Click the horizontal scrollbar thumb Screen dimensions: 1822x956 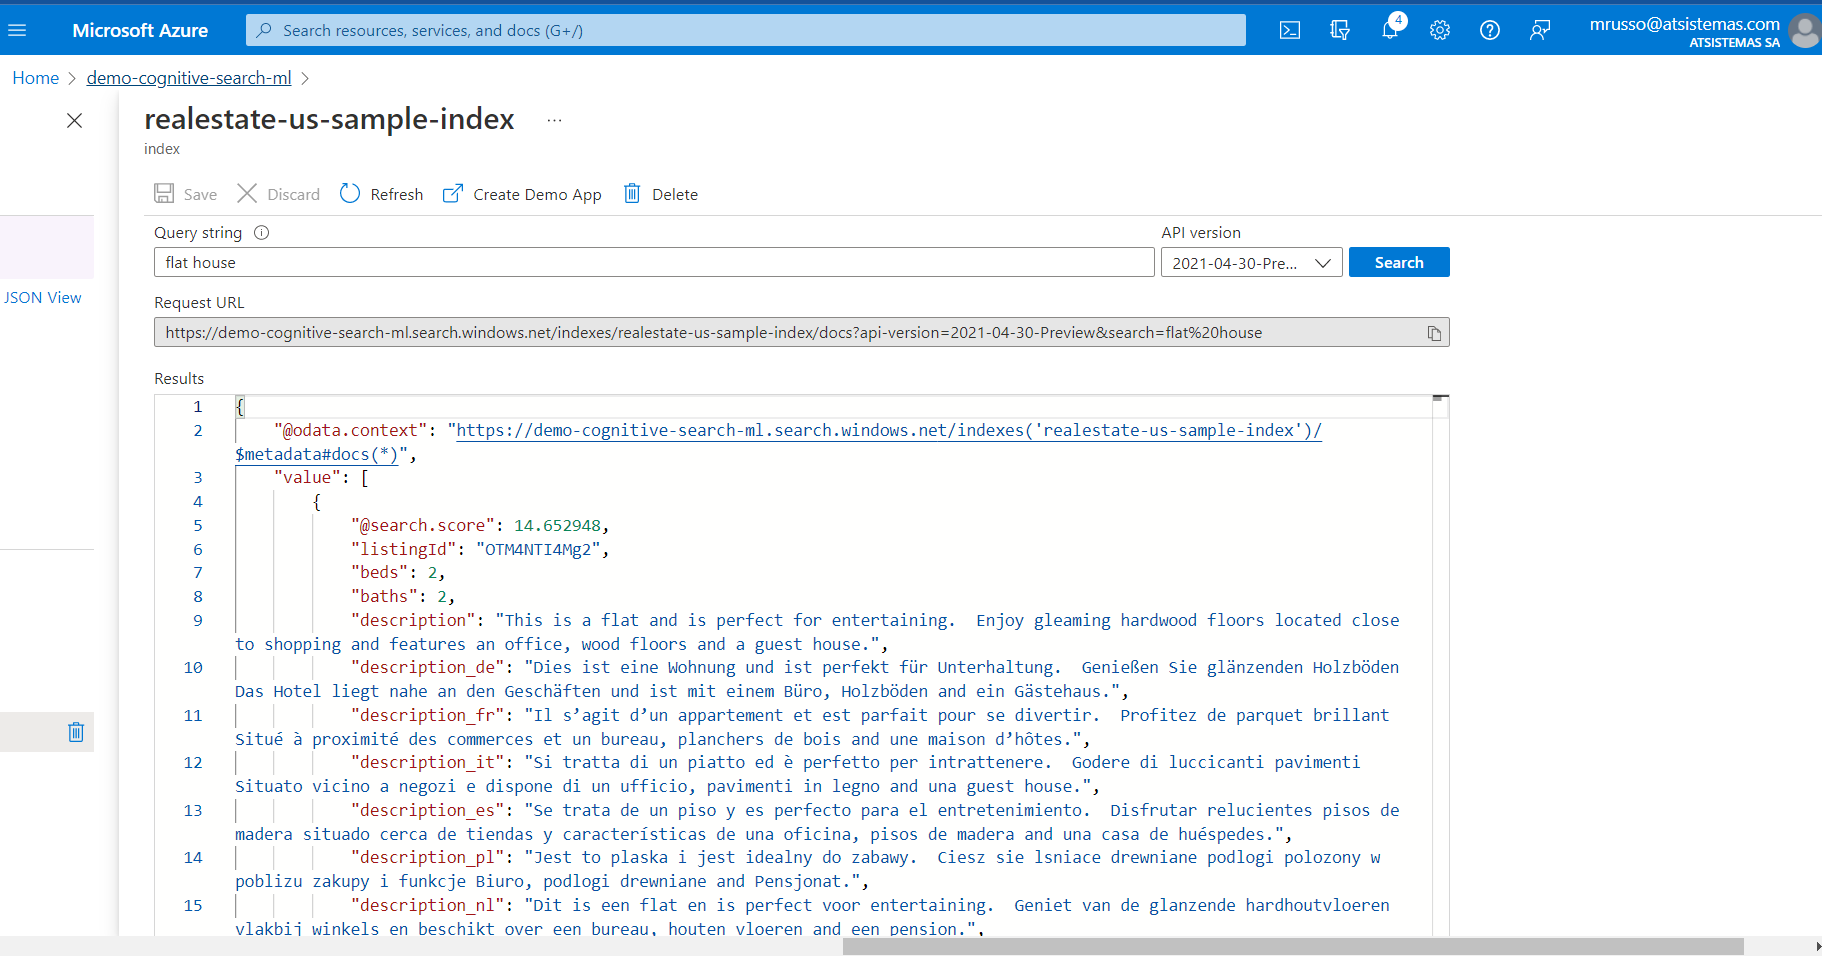tap(1293, 947)
